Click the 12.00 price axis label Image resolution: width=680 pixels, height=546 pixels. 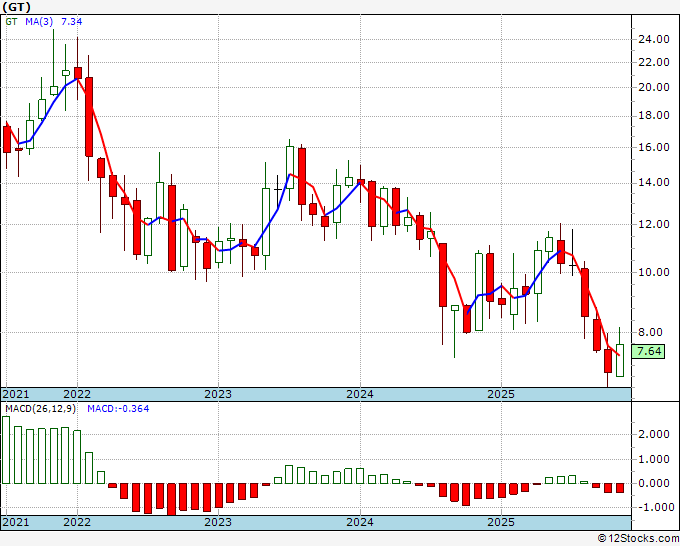[x=654, y=224]
